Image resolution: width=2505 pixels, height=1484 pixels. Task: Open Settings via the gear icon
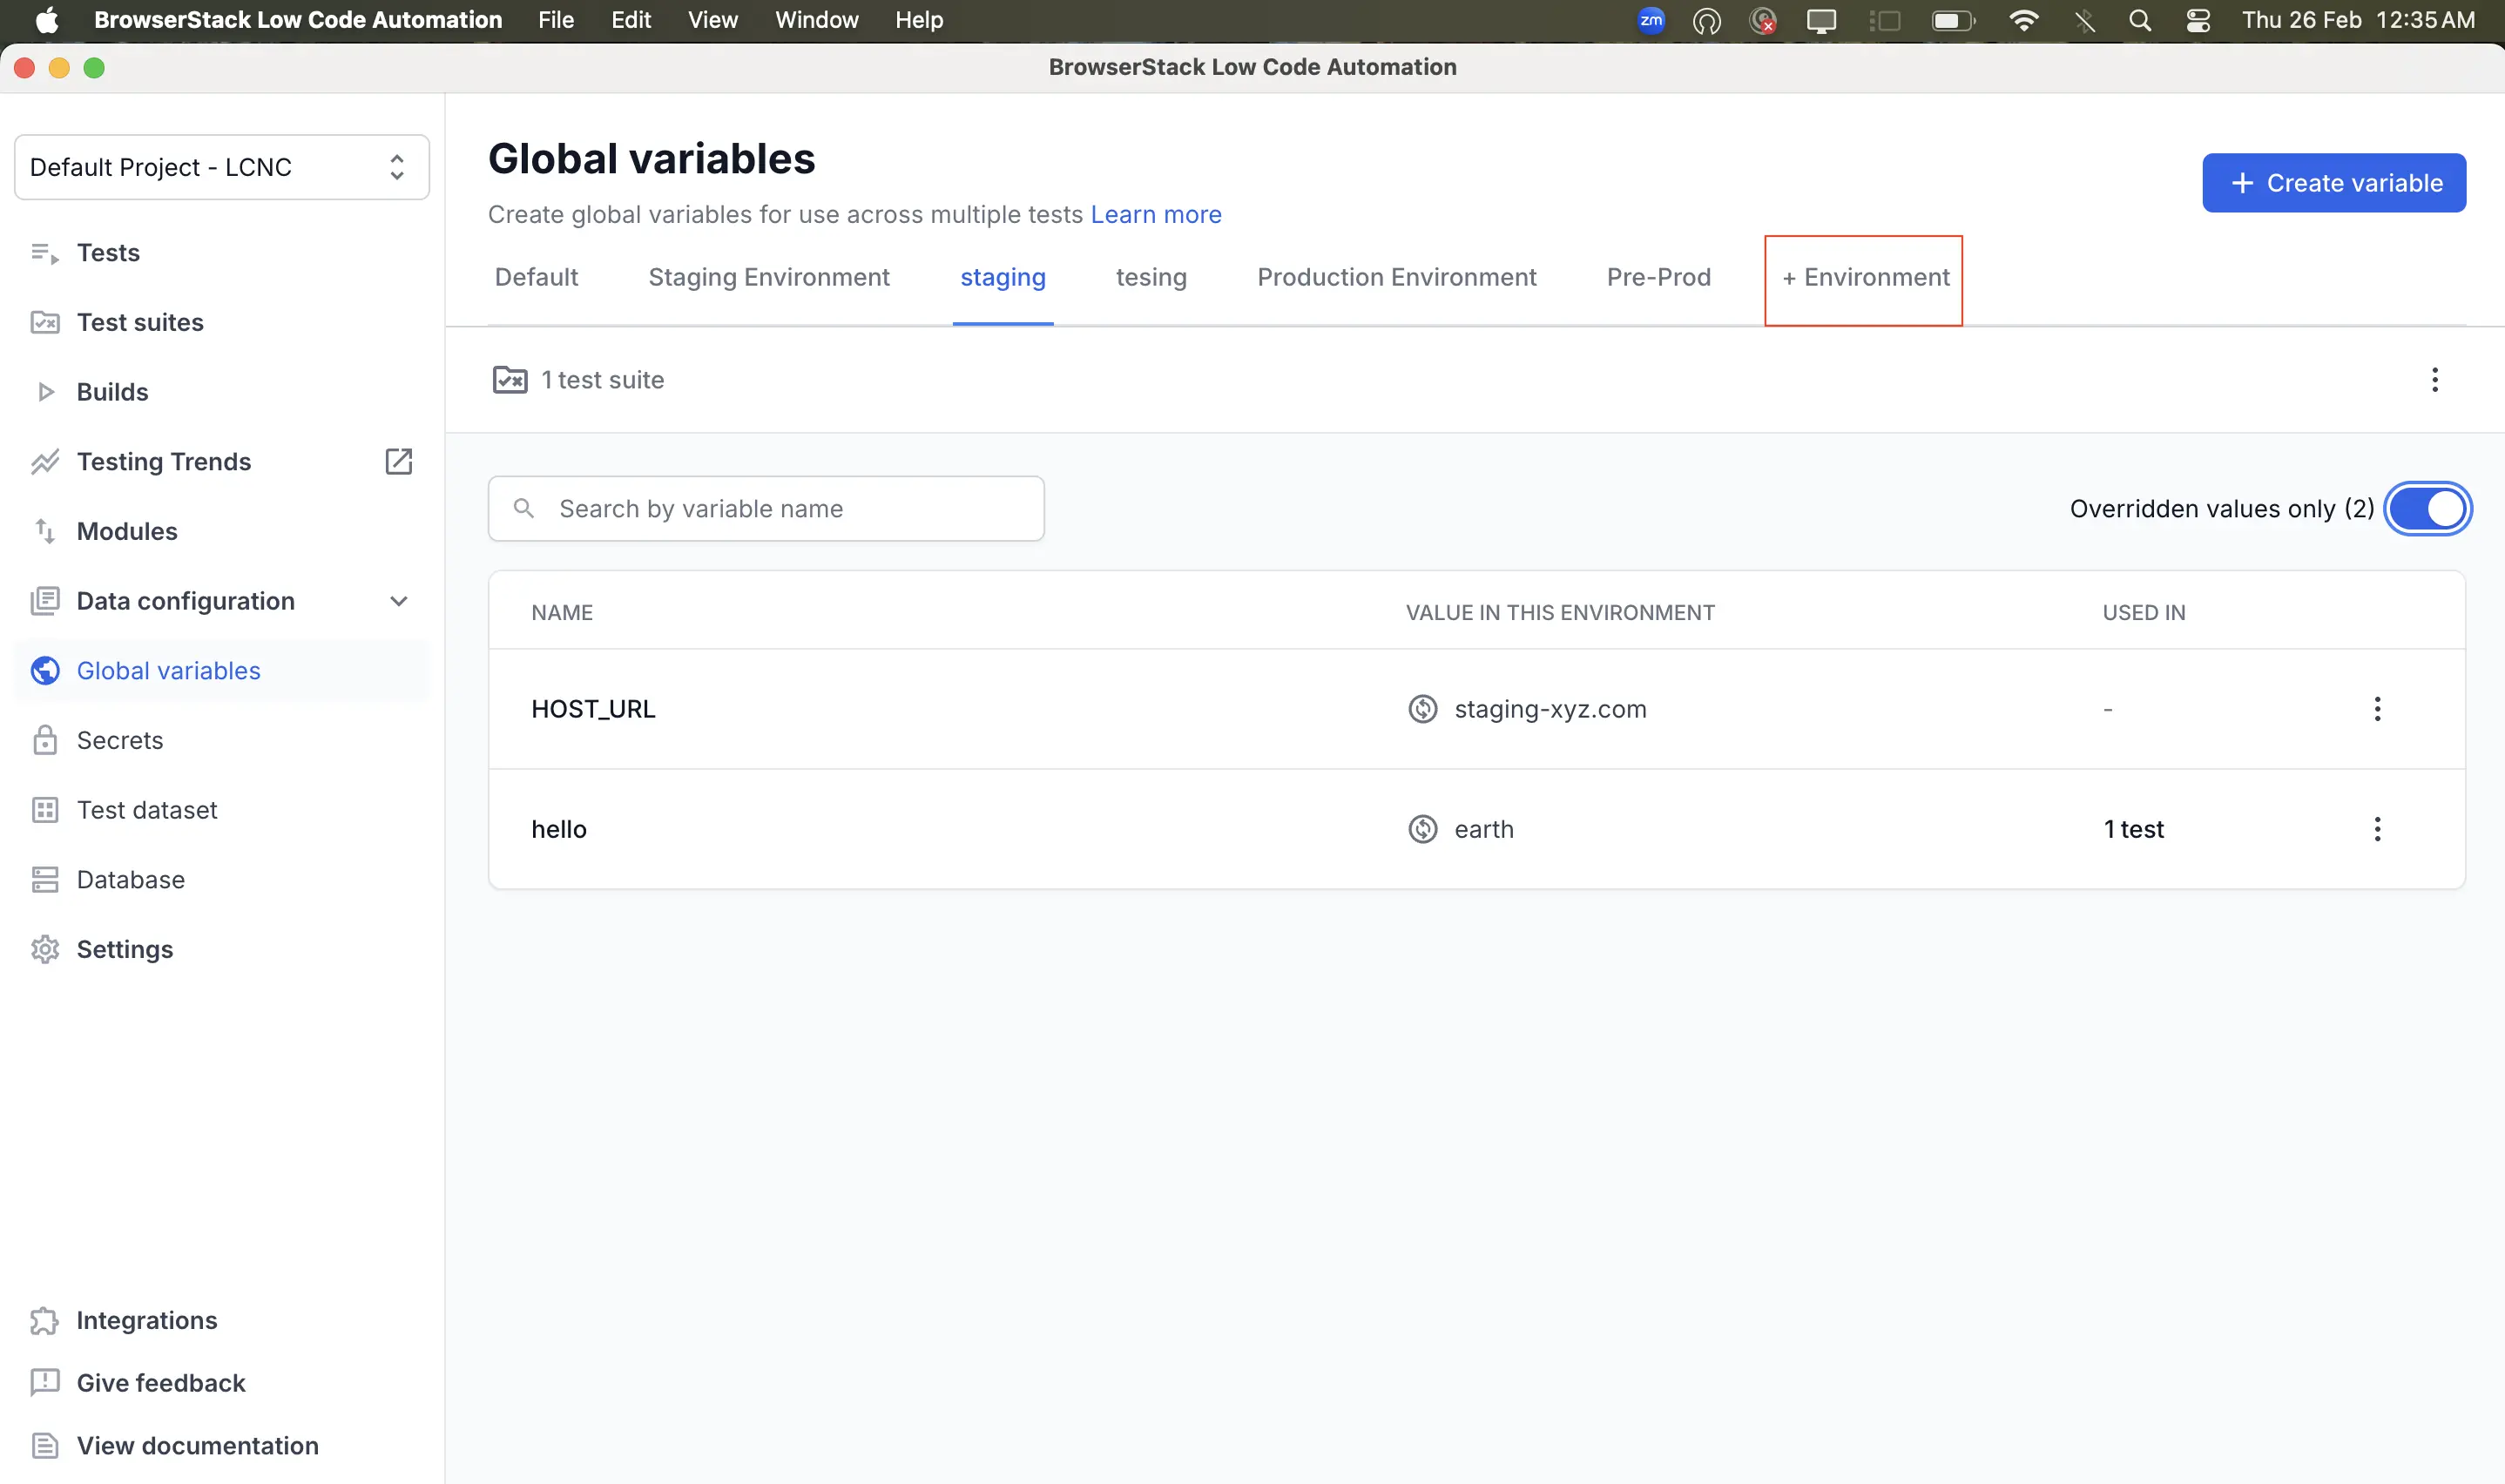pos(45,949)
